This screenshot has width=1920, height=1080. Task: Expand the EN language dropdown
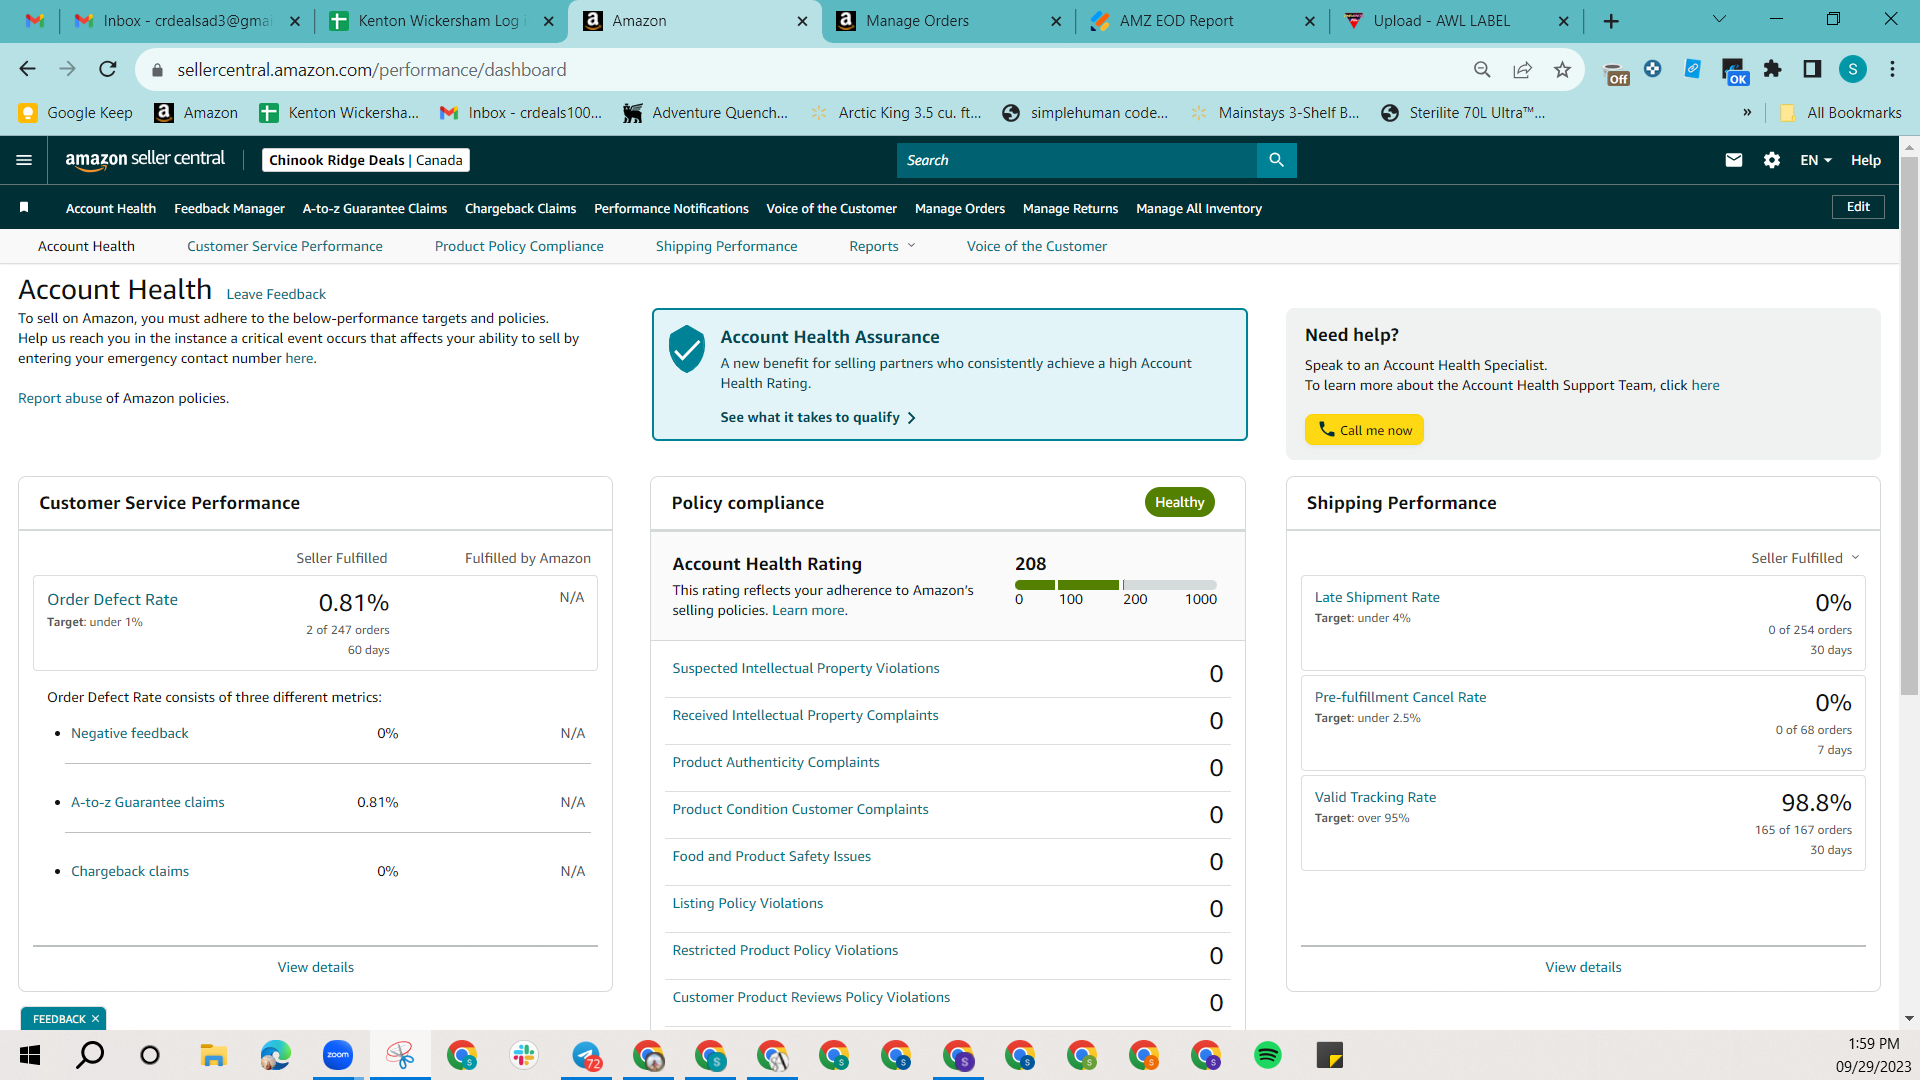1816,160
